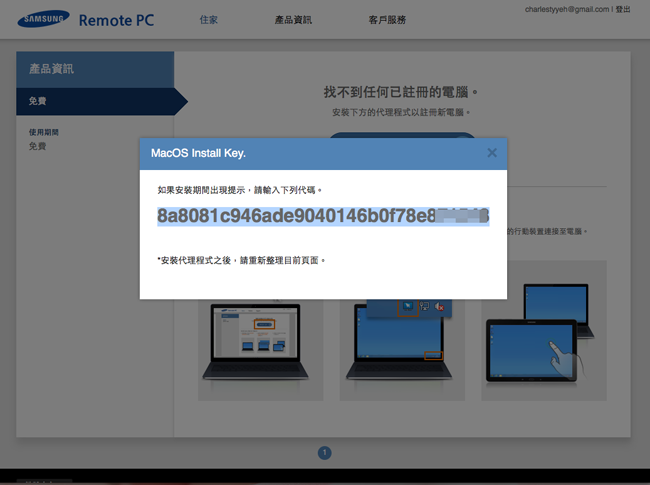Click the 安裝代理程式之後 refresh note
650x485 pixels.
pos(241,260)
